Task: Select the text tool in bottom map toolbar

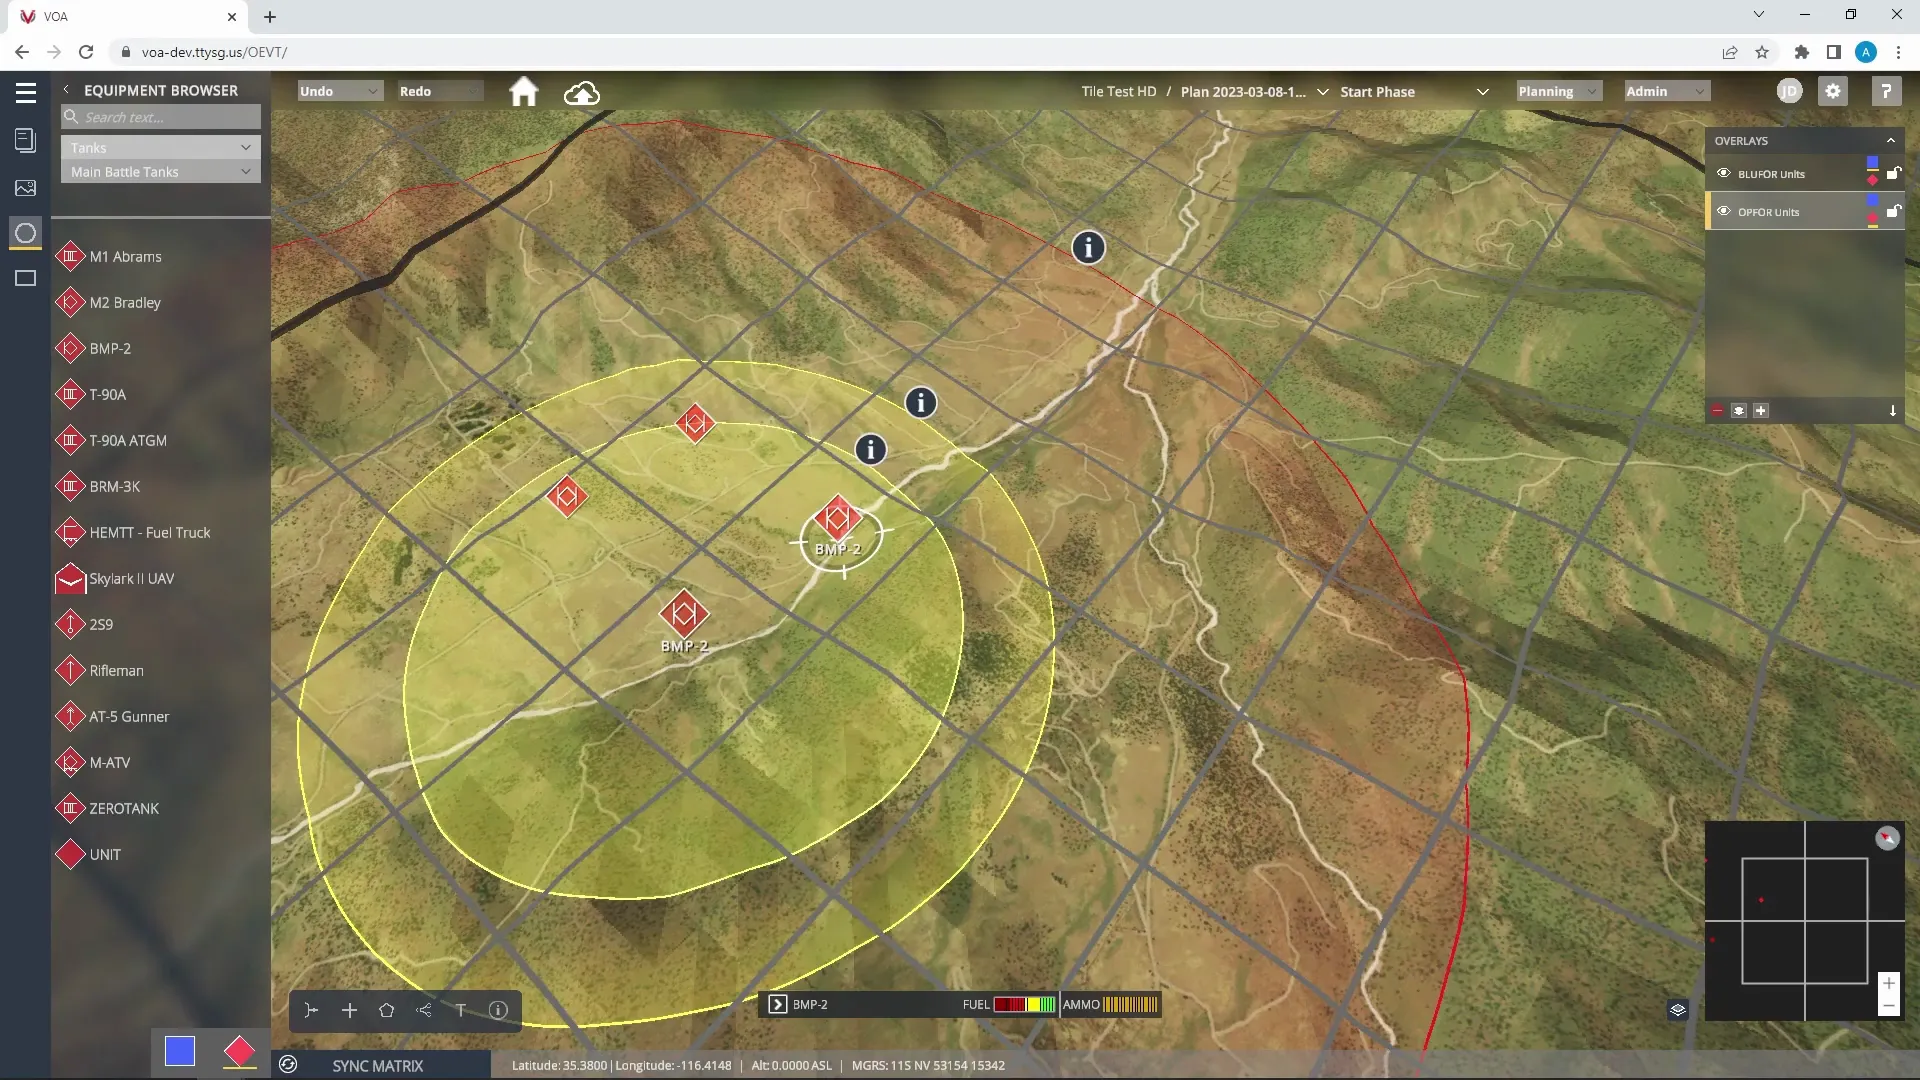Action: click(x=460, y=1011)
